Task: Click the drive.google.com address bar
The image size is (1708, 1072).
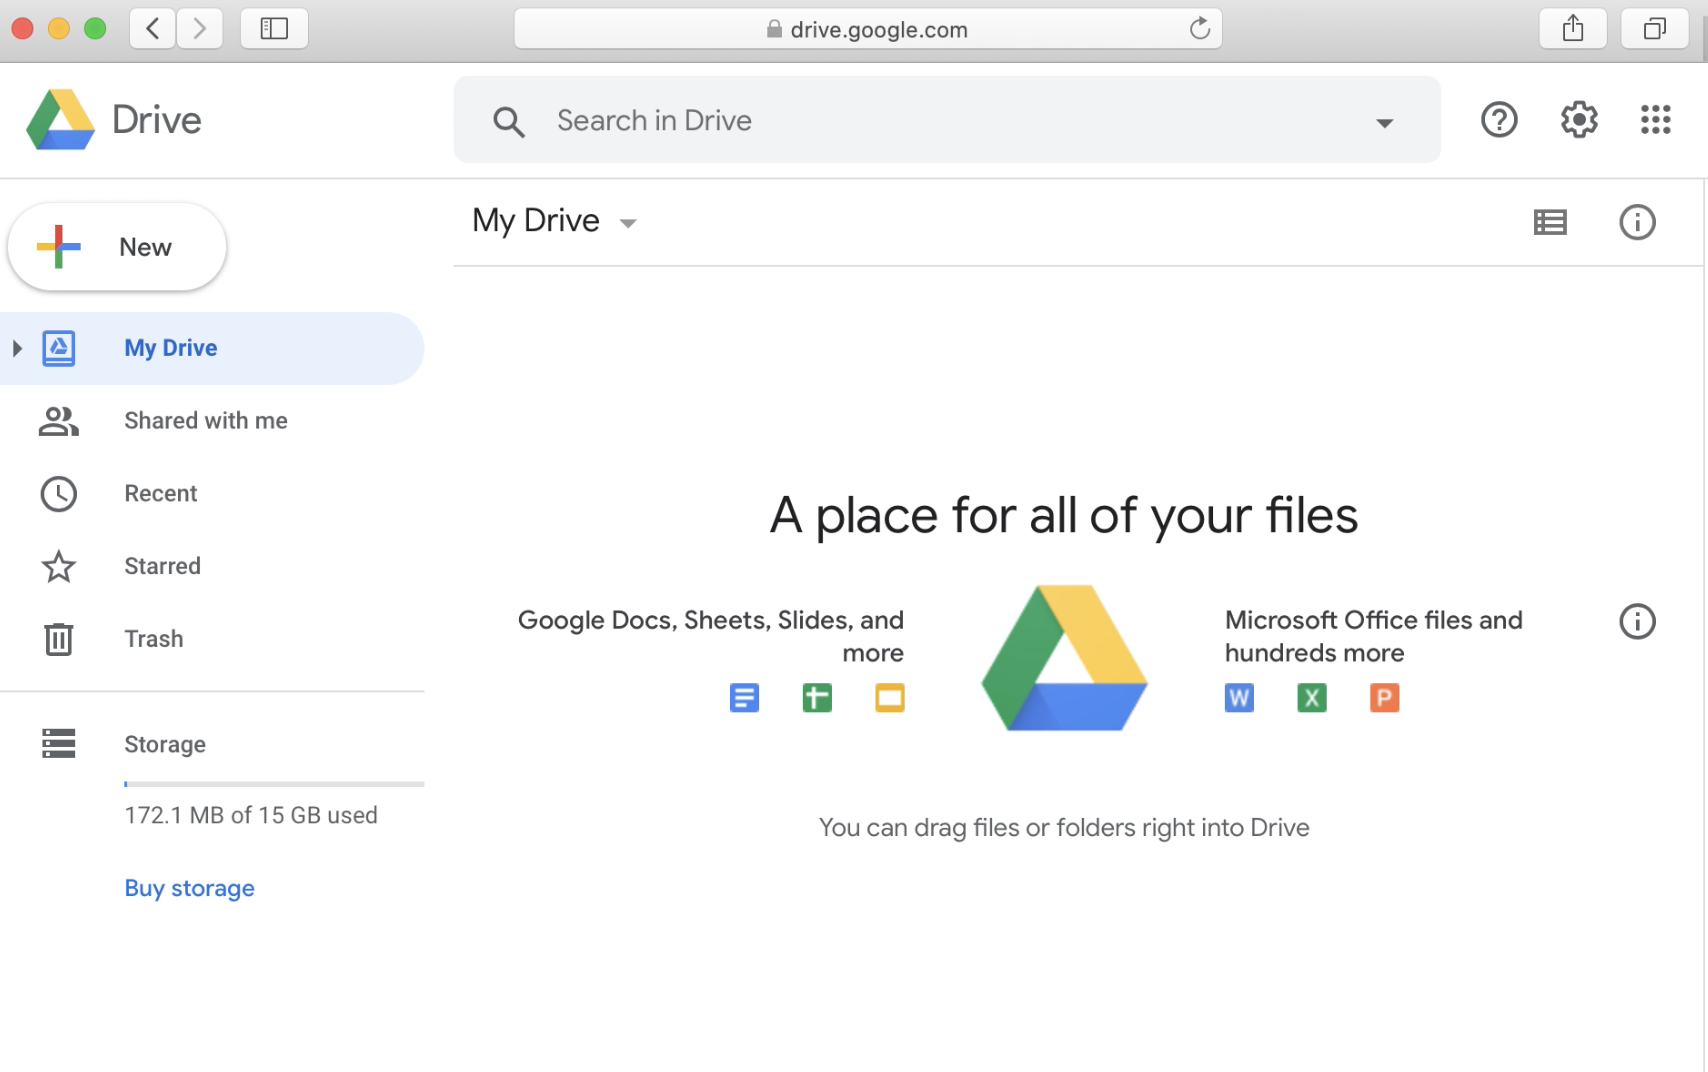Action: pos(868,29)
